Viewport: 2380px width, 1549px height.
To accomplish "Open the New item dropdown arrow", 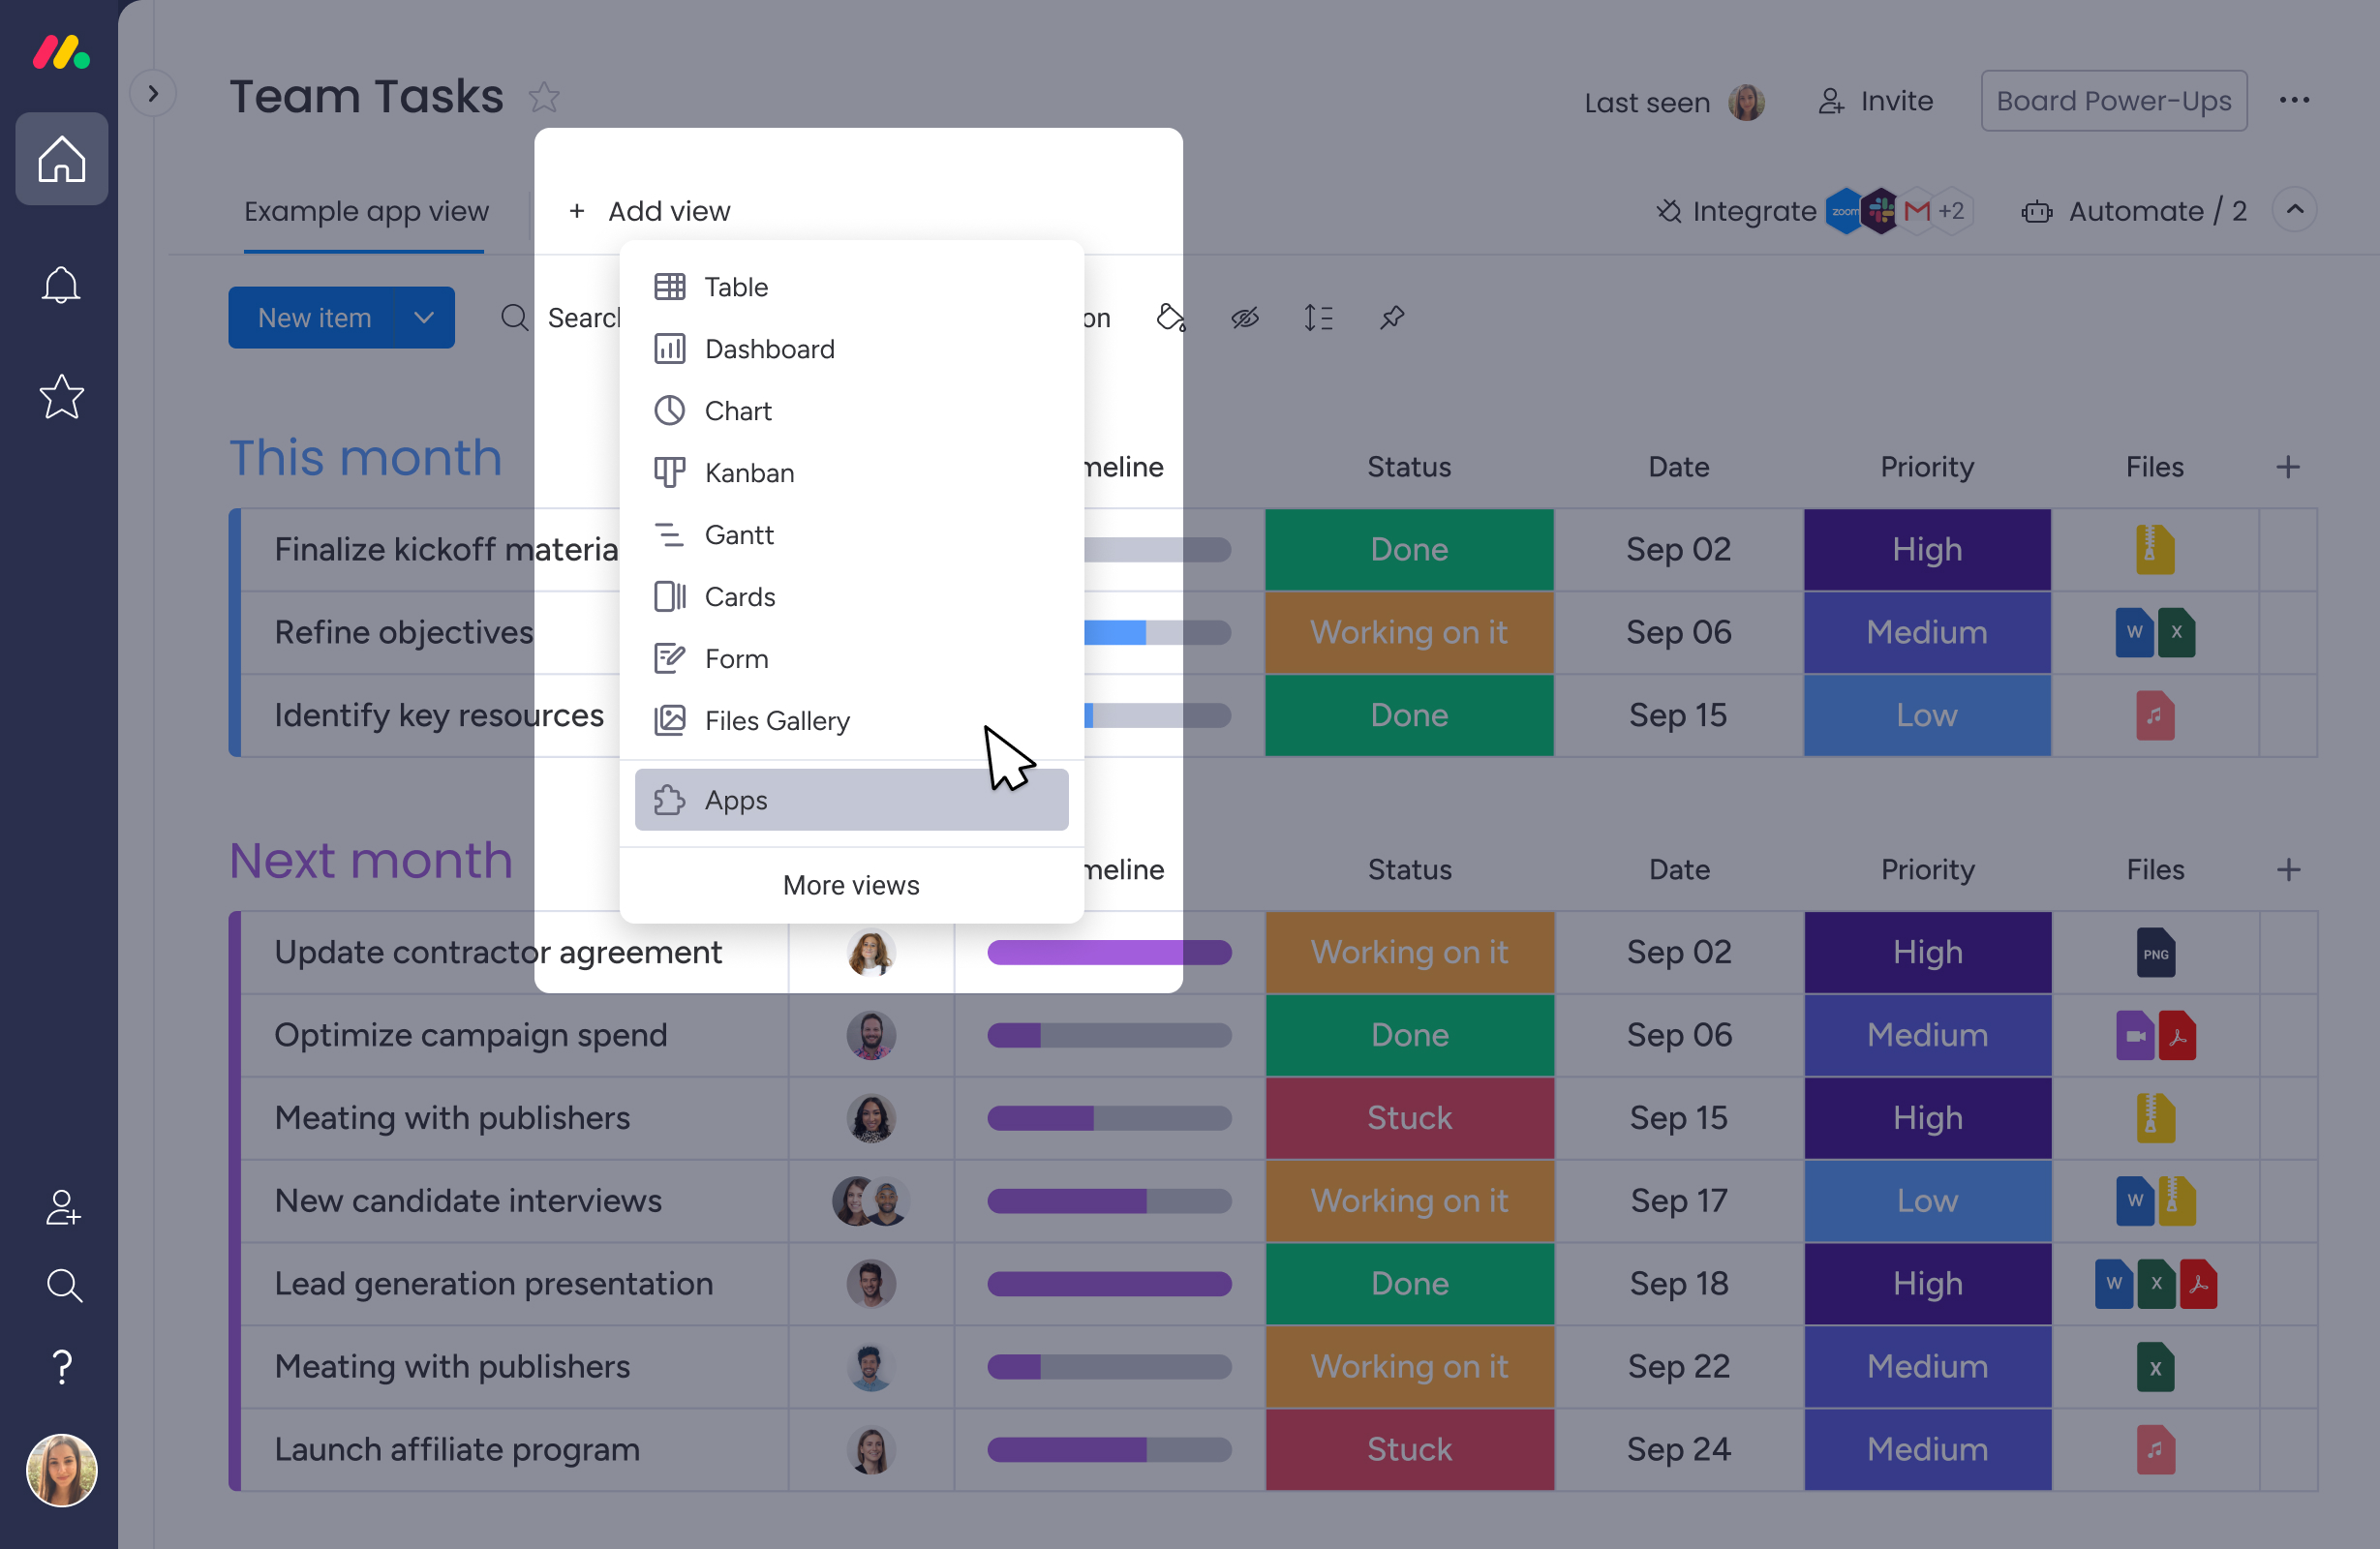I will coord(424,318).
